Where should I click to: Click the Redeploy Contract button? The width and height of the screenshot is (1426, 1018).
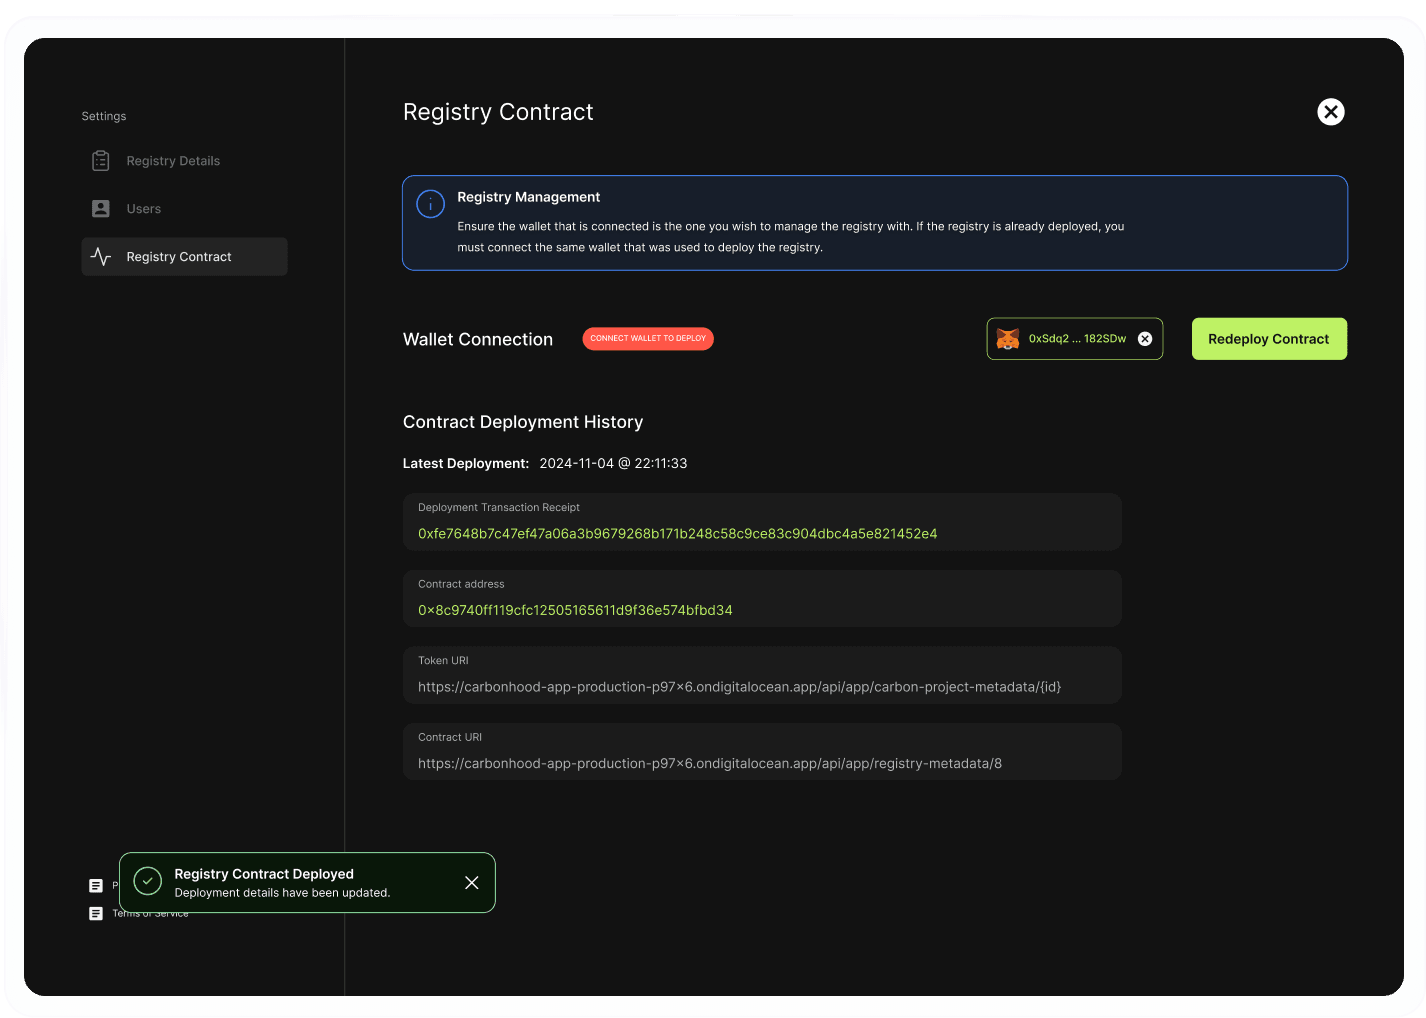pyautogui.click(x=1269, y=339)
